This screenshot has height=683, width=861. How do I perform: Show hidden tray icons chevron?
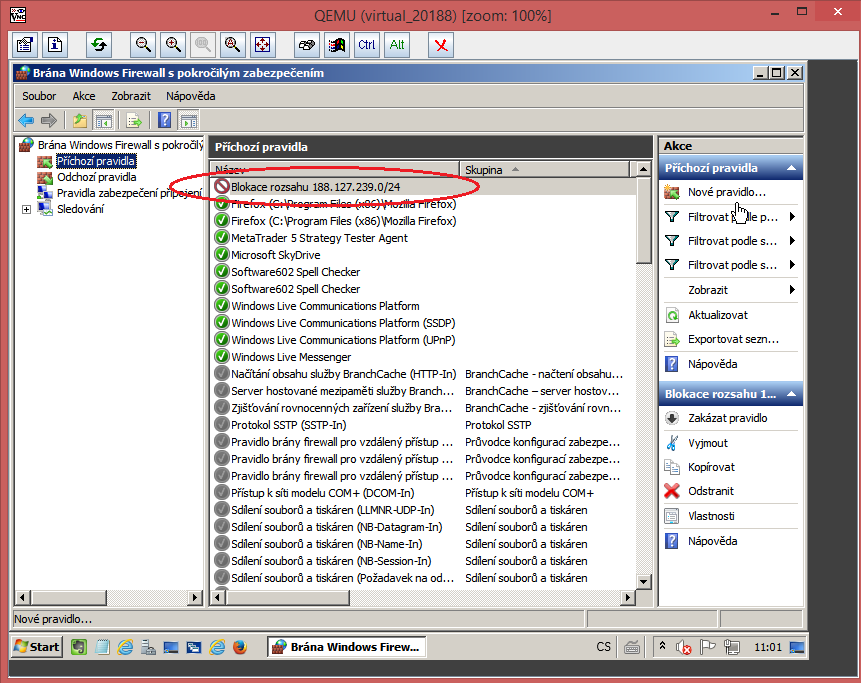tap(662, 646)
